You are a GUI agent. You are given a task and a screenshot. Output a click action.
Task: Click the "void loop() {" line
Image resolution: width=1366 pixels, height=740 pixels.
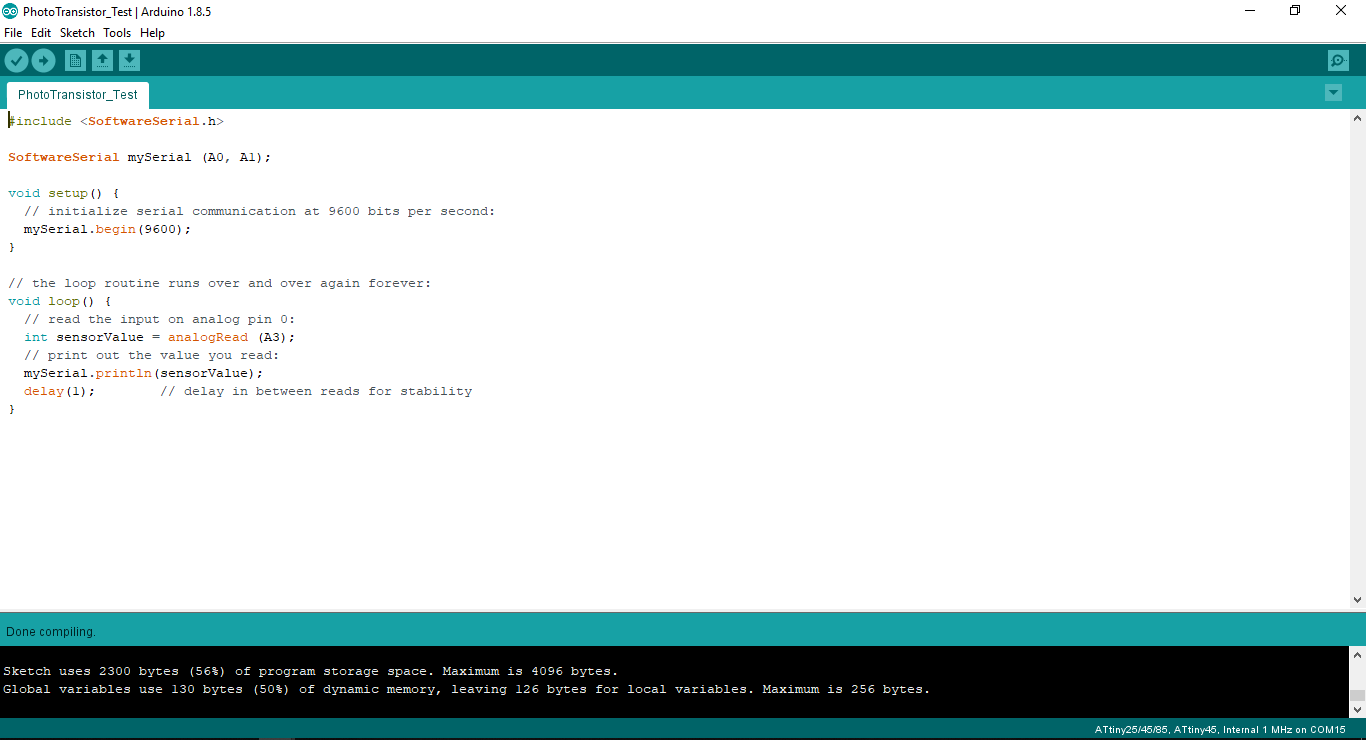click(60, 301)
